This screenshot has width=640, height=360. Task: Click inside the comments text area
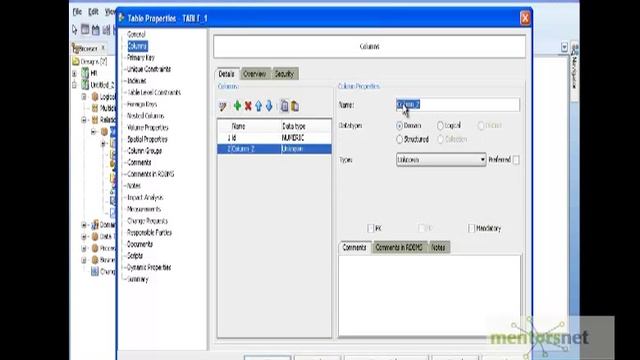429,296
